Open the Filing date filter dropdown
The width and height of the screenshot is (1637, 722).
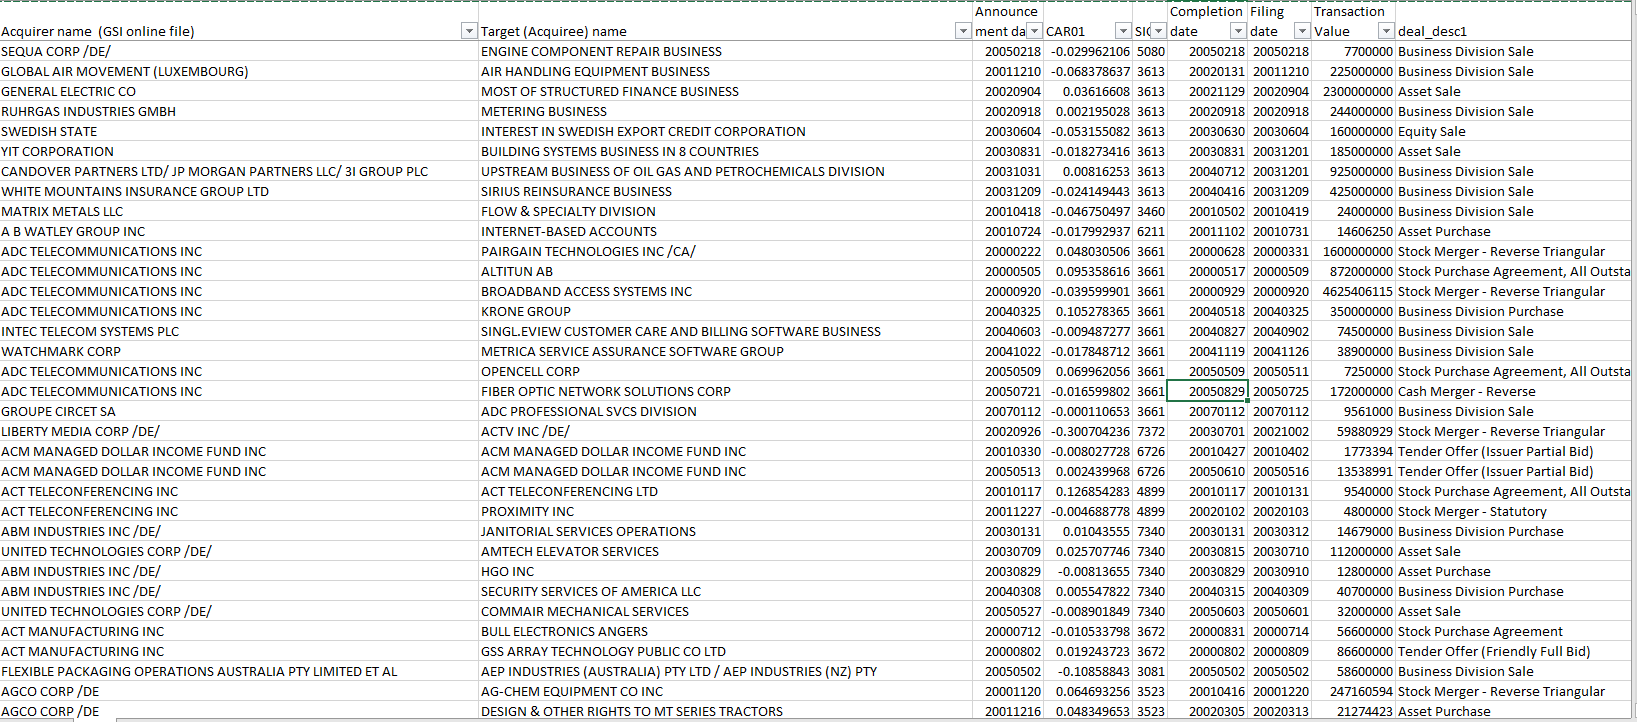[x=1302, y=31]
